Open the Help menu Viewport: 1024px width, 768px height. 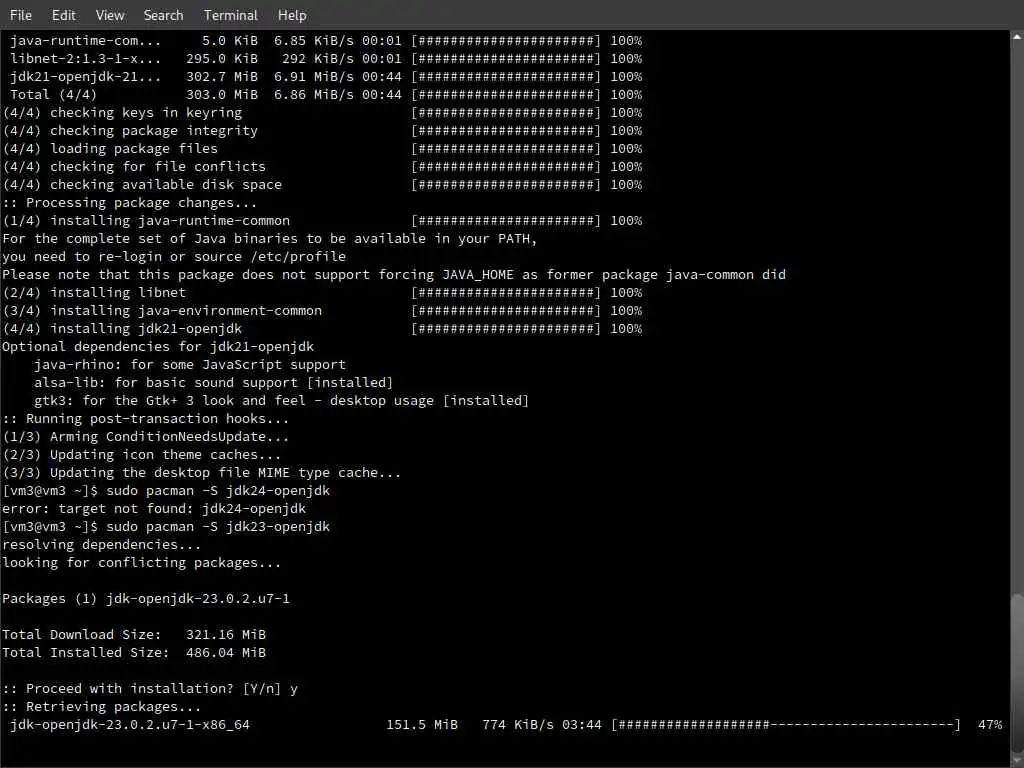292,15
